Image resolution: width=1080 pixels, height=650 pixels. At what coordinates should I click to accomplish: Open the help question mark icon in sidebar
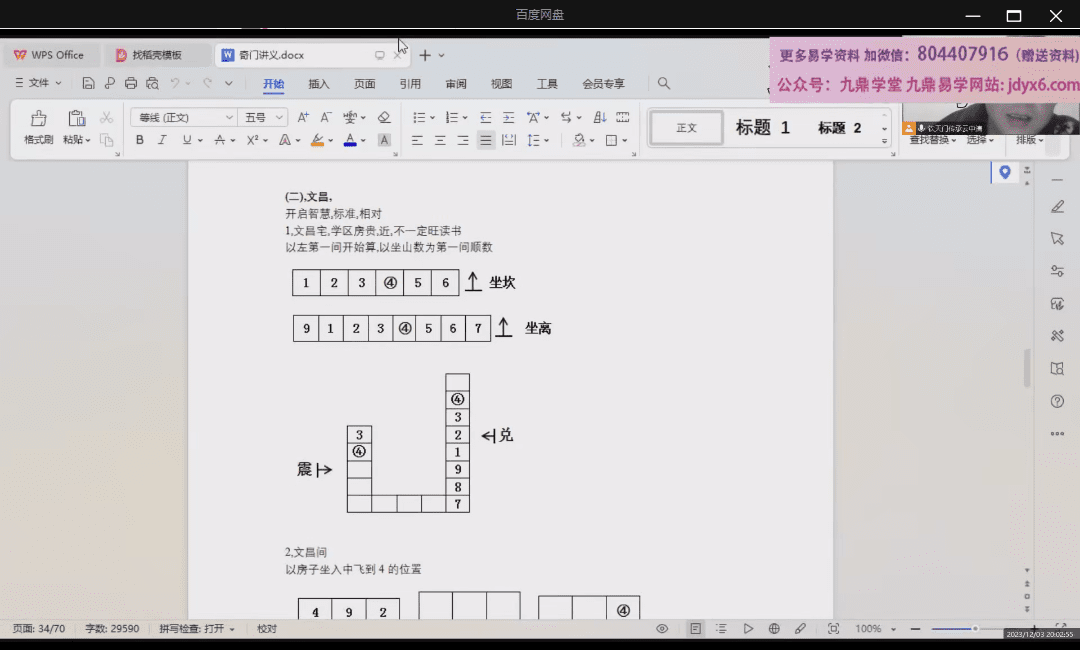1057,401
